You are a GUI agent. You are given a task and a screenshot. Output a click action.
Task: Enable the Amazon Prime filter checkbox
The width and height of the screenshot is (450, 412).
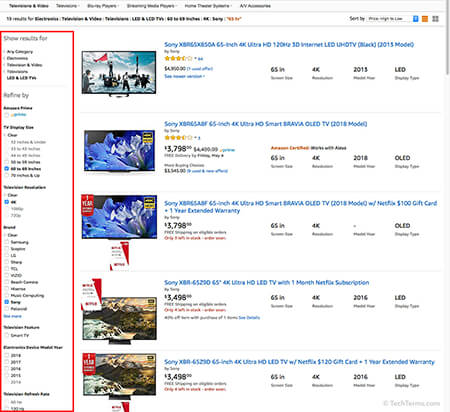[x=7, y=115]
